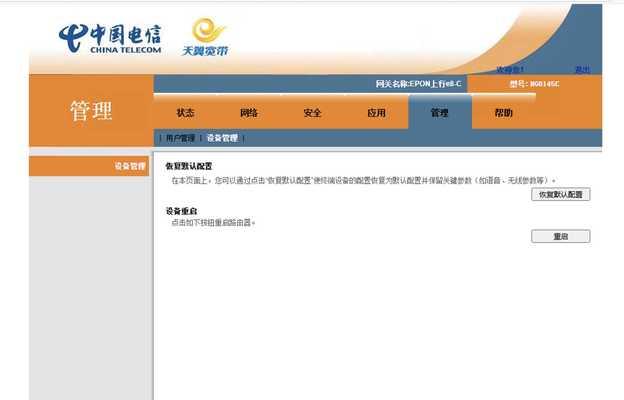The width and height of the screenshot is (624, 400).
Task: Click the 重启 button
Action: 561,236
